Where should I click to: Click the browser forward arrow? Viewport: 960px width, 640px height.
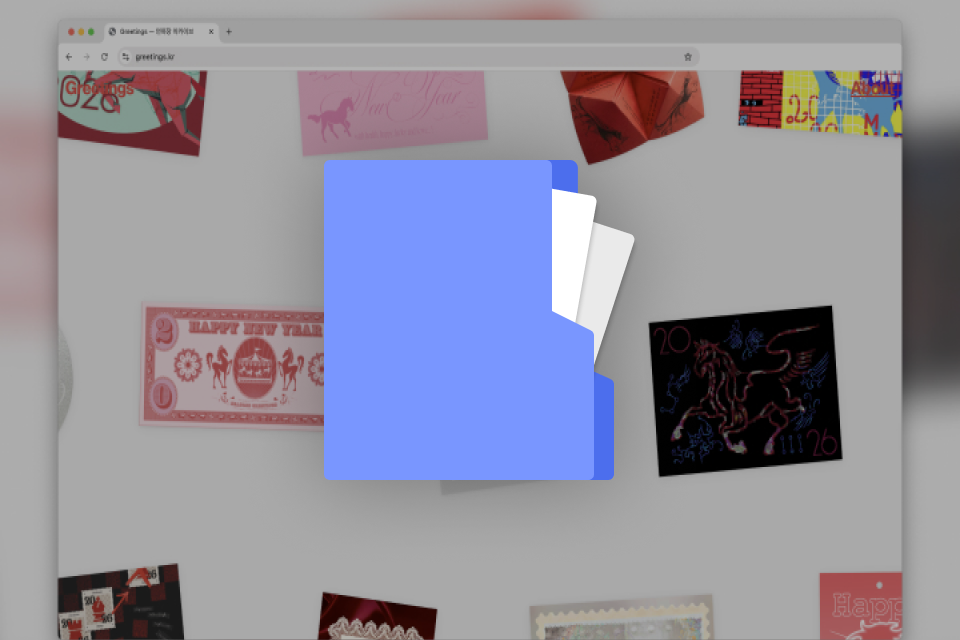86,57
